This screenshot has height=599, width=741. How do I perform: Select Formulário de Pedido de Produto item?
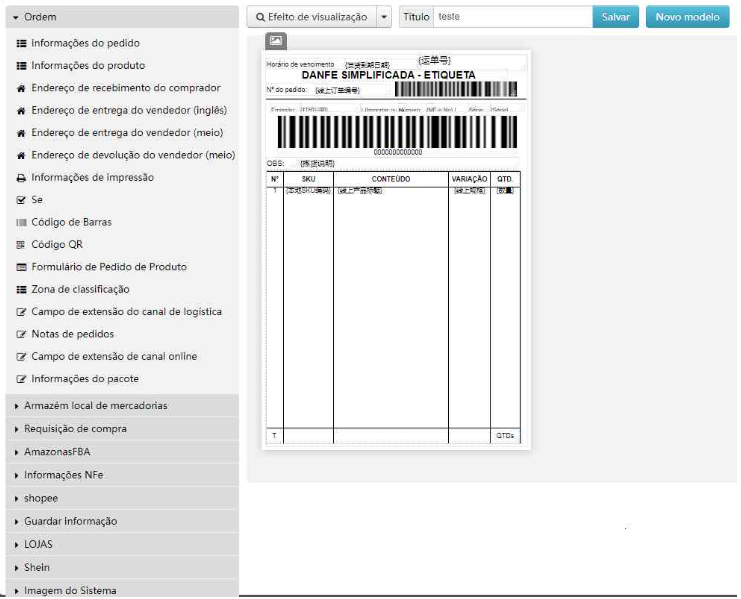pyautogui.click(x=109, y=267)
